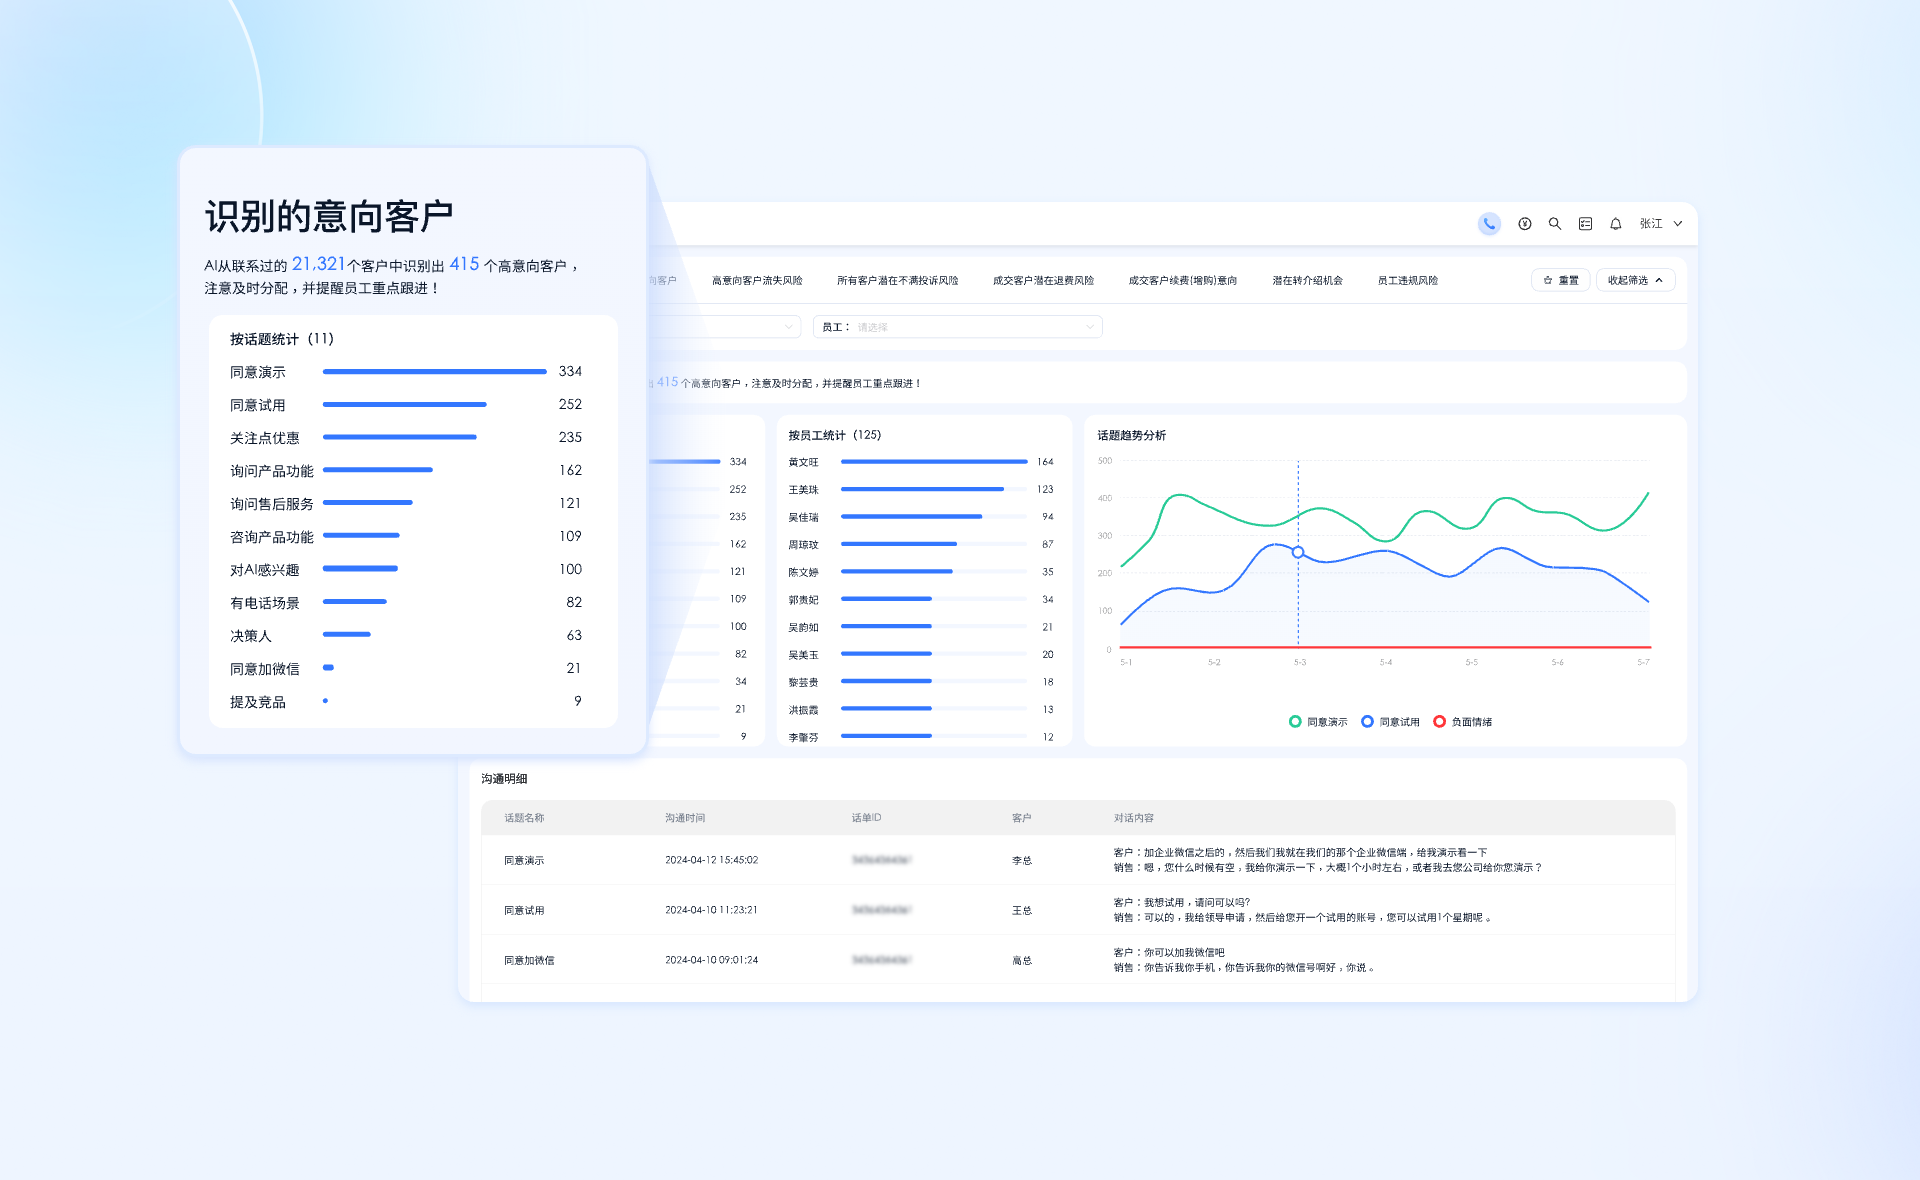Select the 员工违规风险 tab

click(1407, 280)
